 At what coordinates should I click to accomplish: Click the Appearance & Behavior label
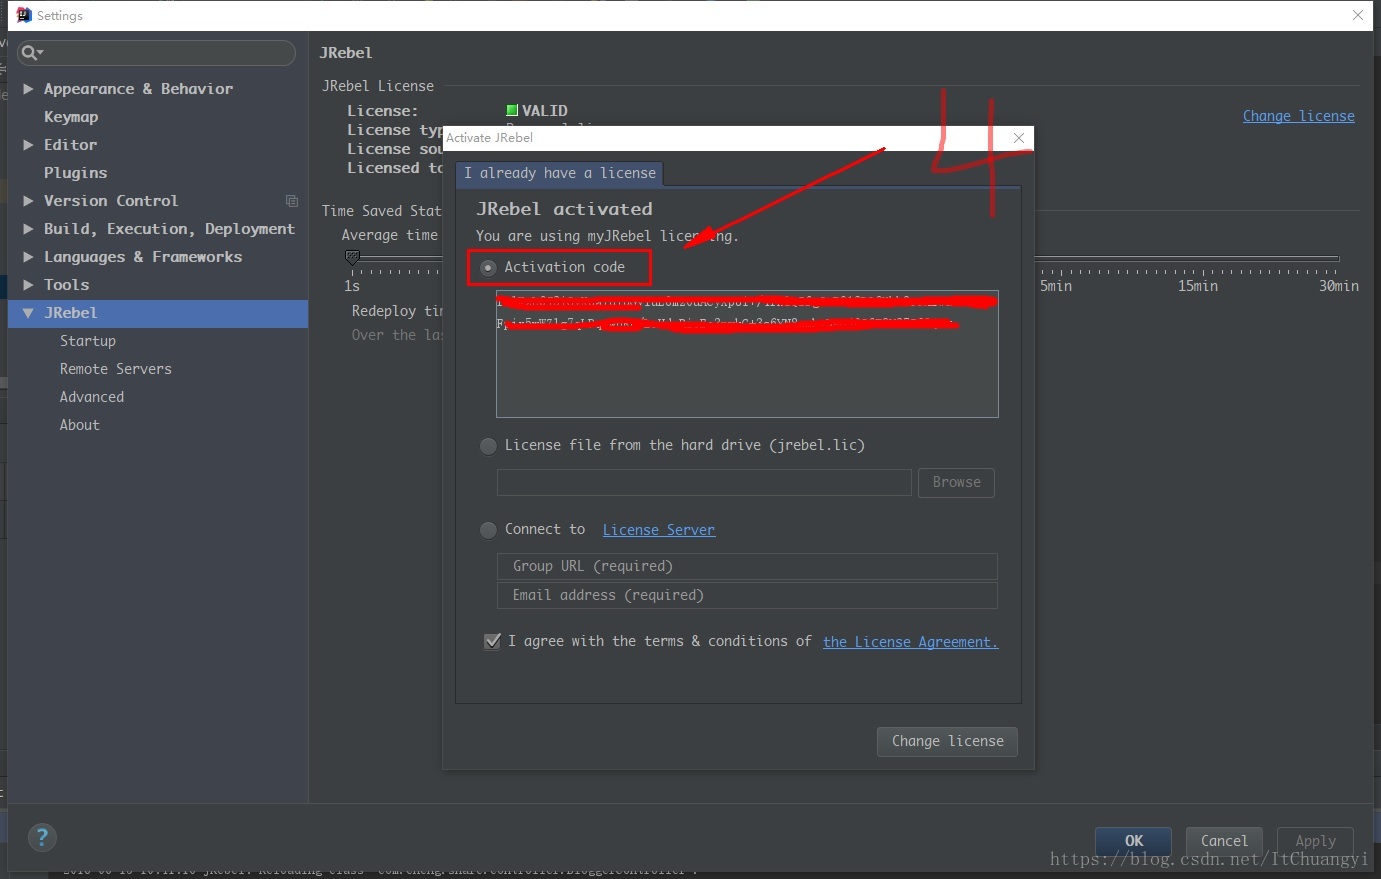click(x=138, y=89)
